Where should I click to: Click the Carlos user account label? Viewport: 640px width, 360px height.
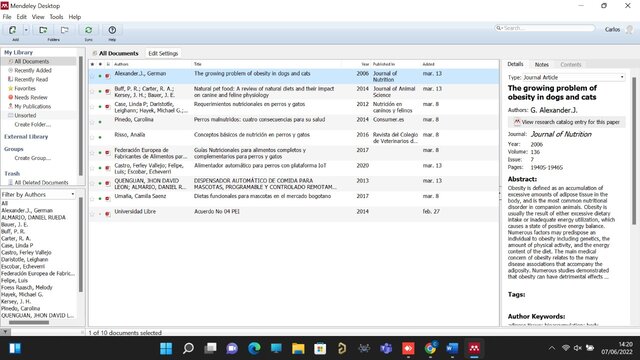click(612, 29)
